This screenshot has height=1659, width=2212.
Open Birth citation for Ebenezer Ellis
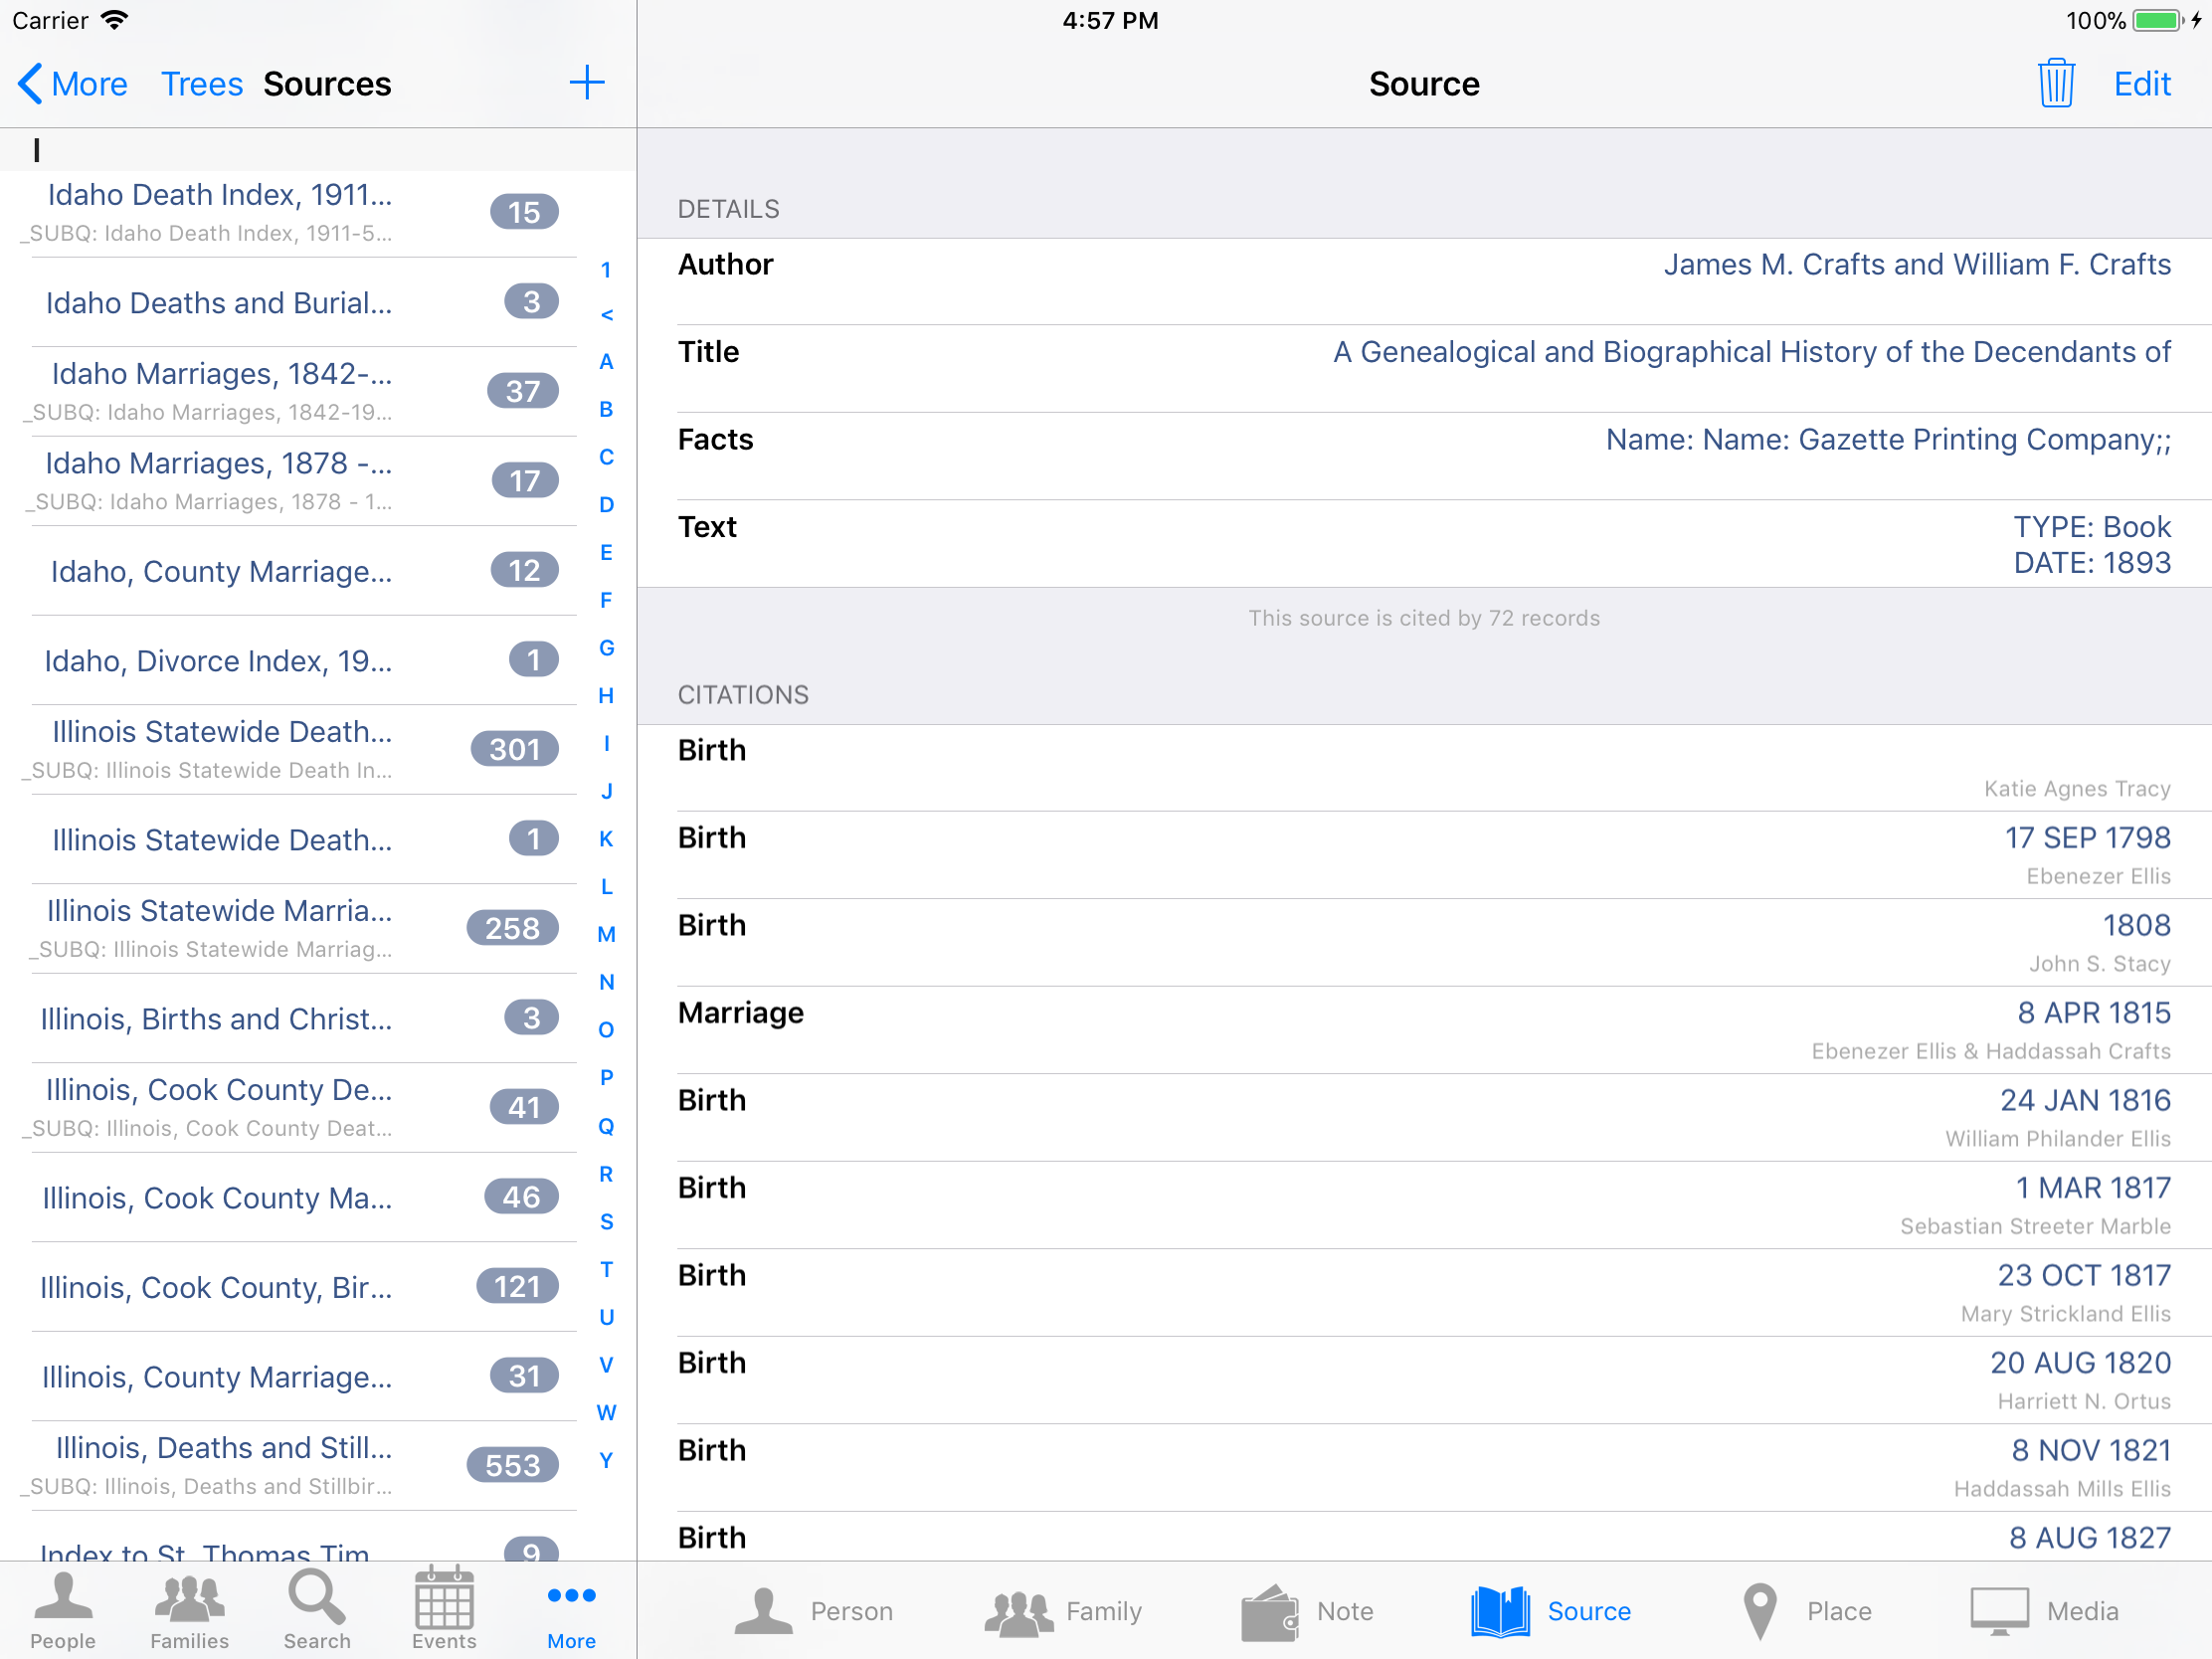click(1424, 855)
